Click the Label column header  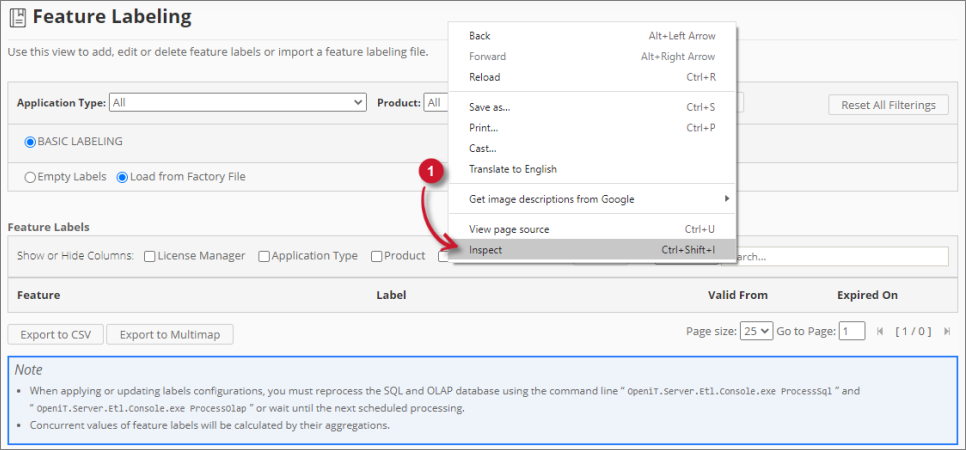pos(391,295)
